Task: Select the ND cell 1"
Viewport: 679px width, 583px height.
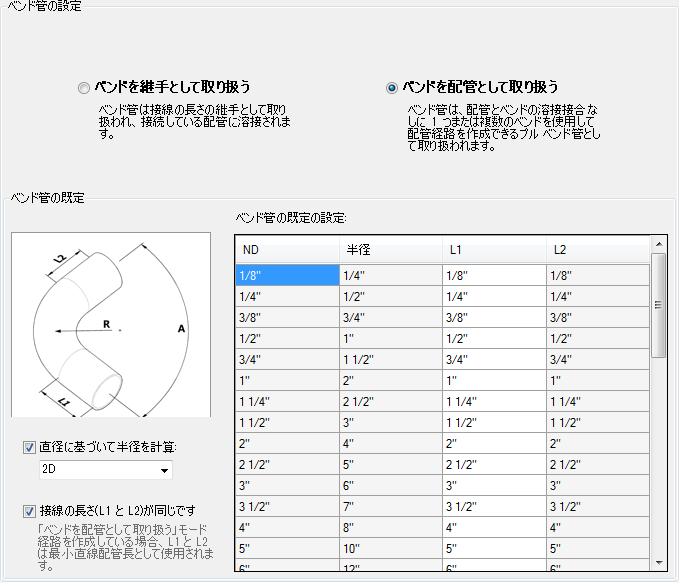Action: point(288,380)
